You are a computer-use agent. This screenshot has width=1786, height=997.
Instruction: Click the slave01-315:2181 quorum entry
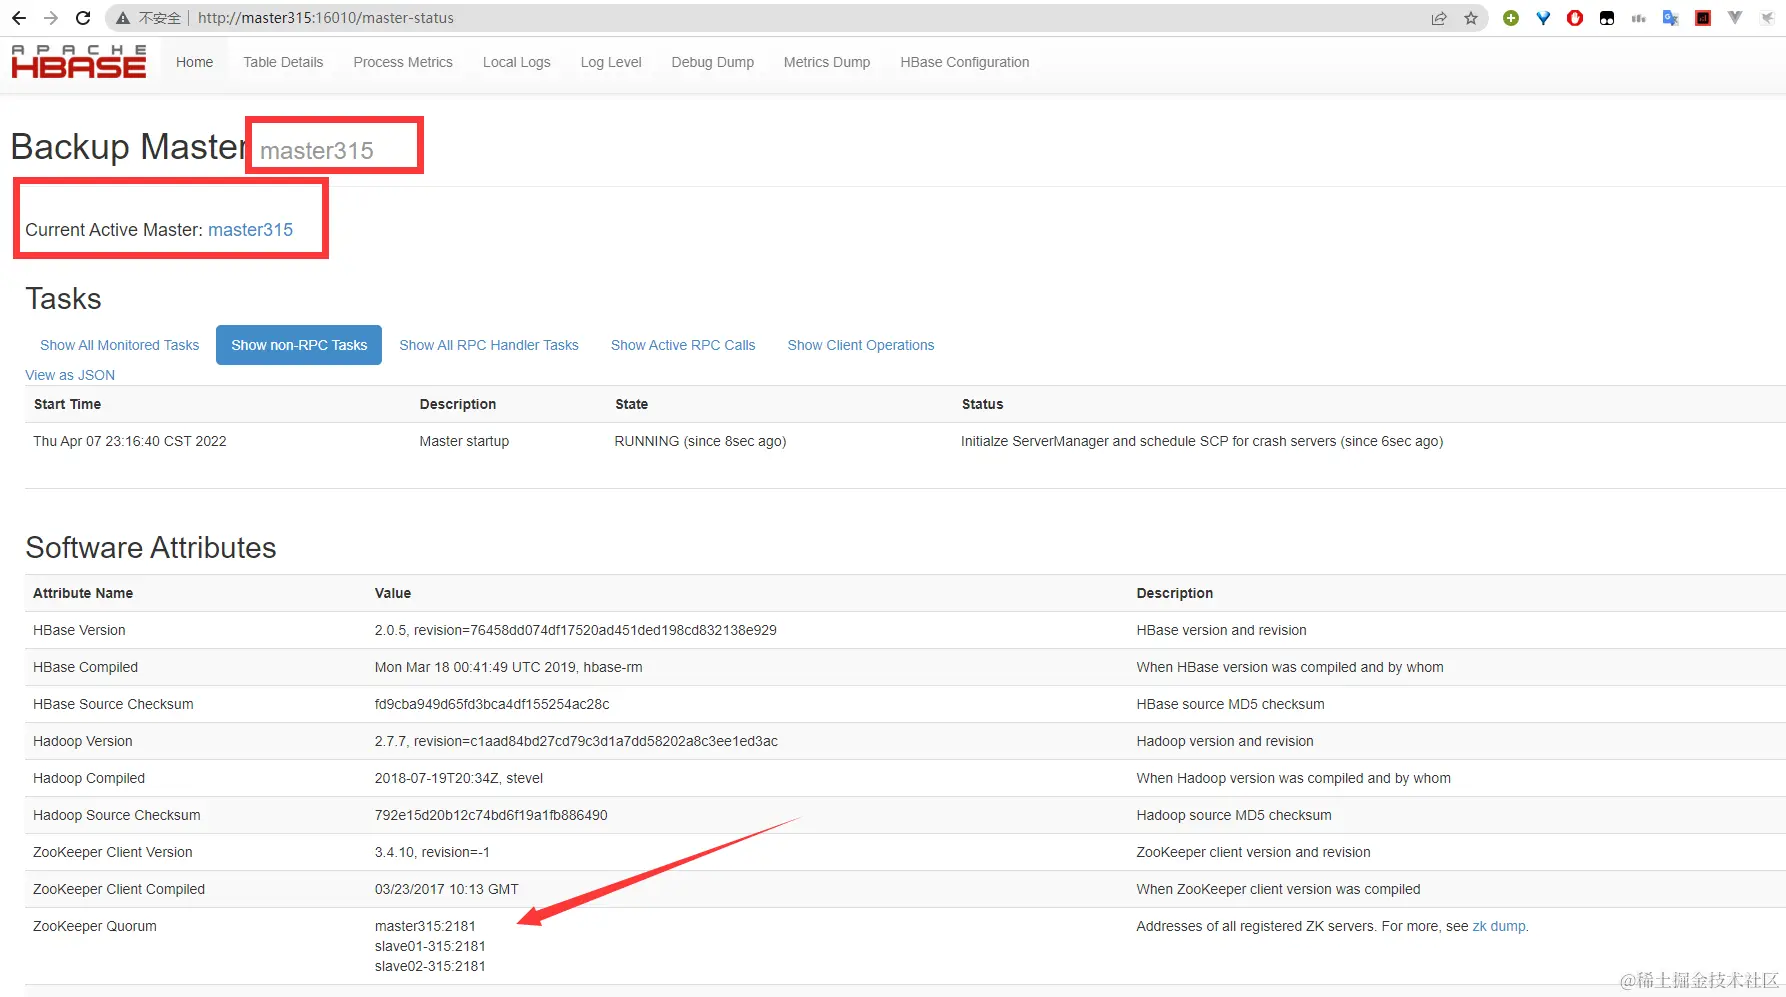430,946
